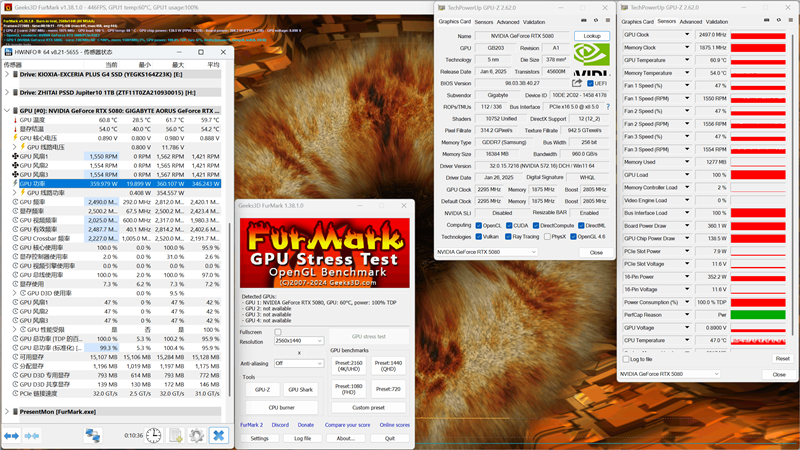Click the Lookup button in GPU-Z
Viewport: 800px width, 450px height.
[591, 36]
